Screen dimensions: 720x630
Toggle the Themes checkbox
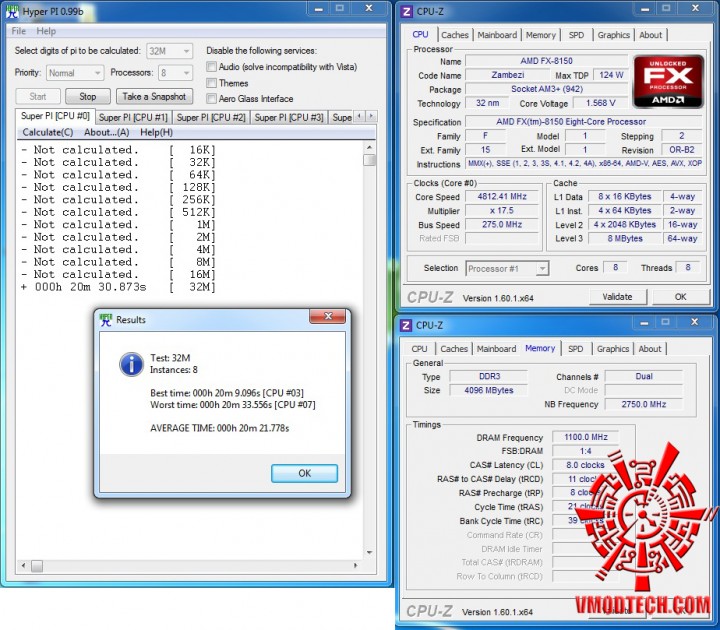(x=212, y=83)
